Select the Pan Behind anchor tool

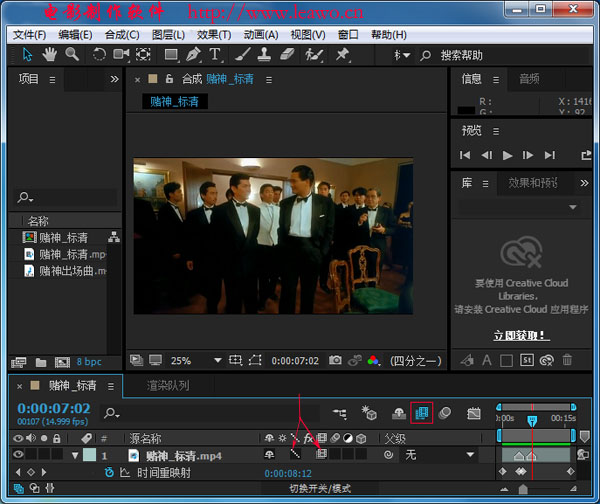[x=143, y=54]
